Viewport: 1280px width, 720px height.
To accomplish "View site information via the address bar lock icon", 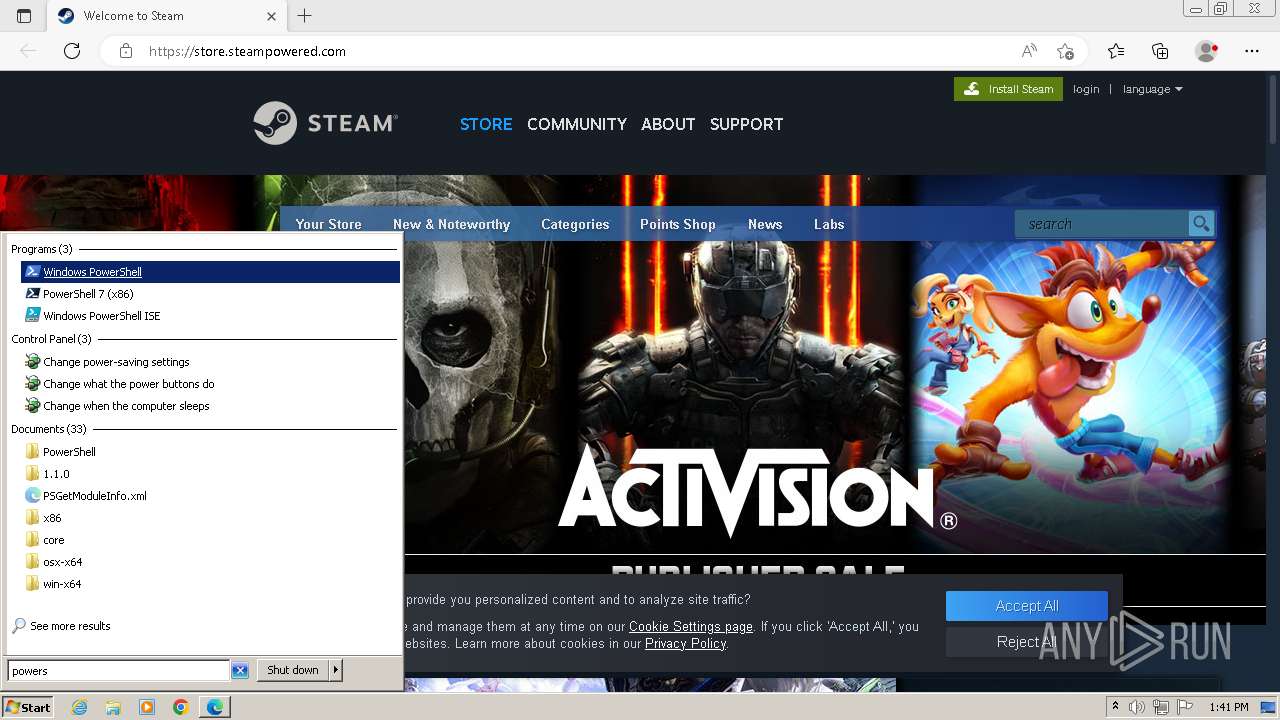I will click(x=126, y=51).
